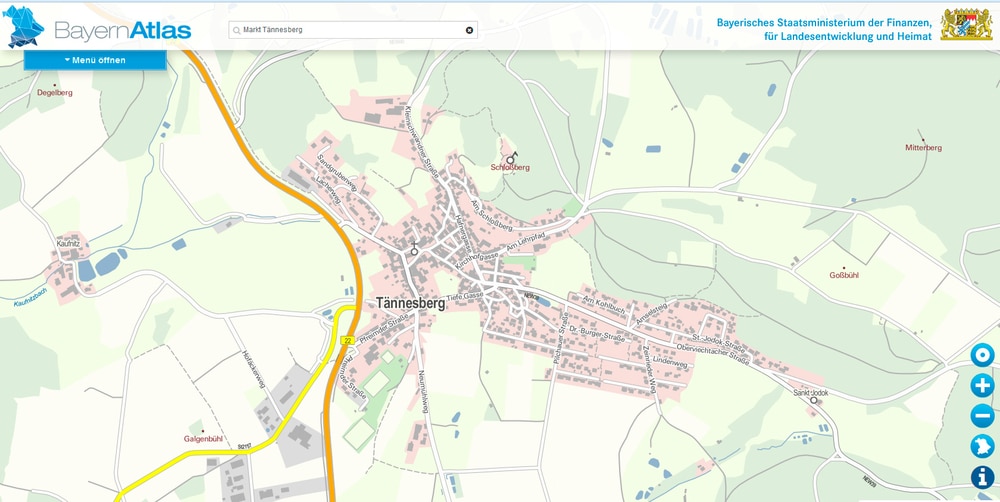Click the church symbol in Tännesberg center

pos(414,250)
